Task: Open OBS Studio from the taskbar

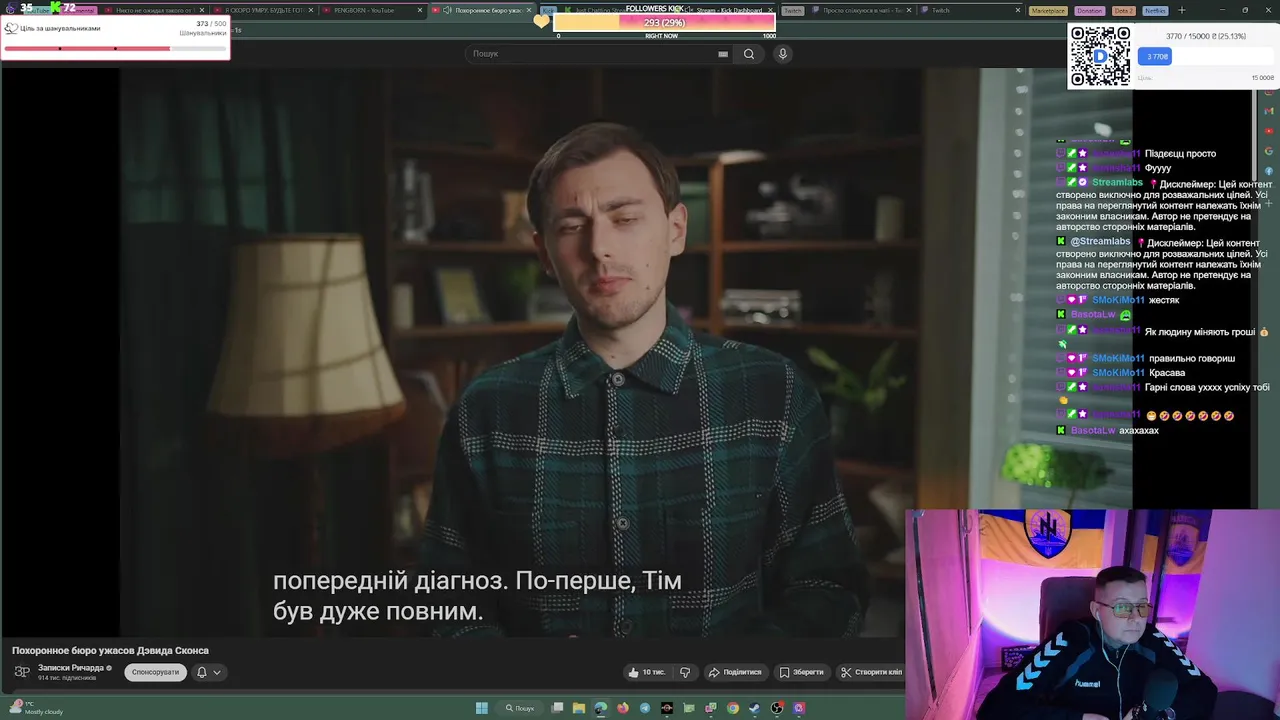Action: [777, 708]
